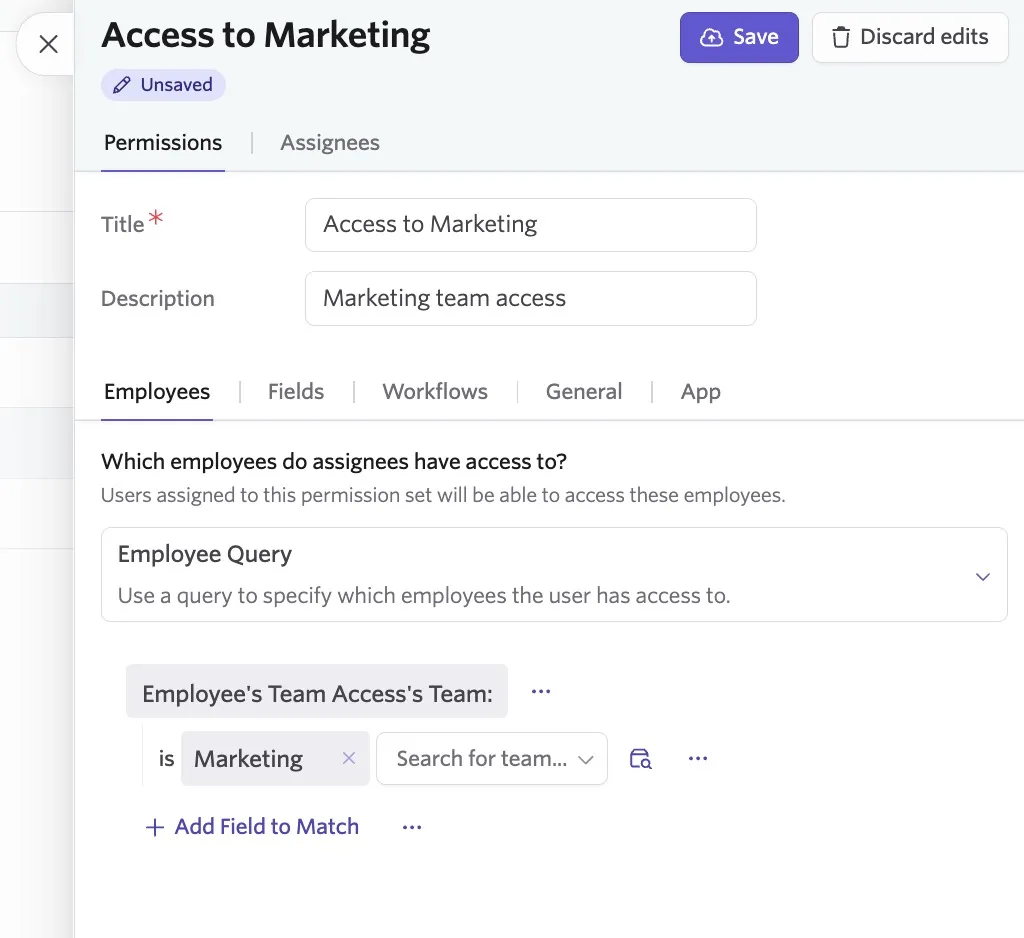Screen dimensions: 1024x938
Task: Open the Search for team dropdown
Action: point(492,758)
